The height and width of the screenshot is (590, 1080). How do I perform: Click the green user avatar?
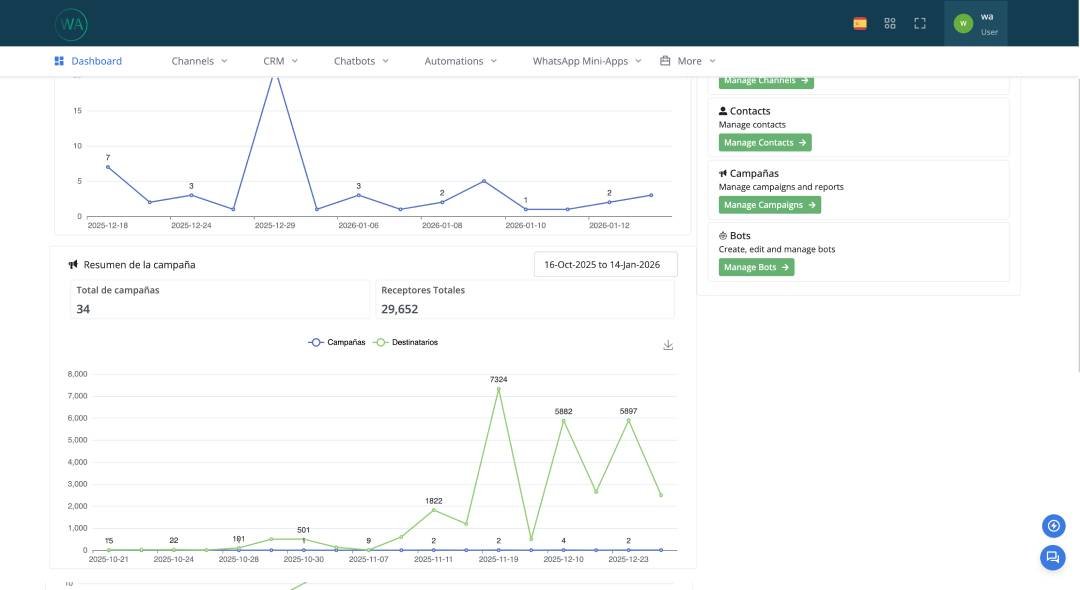coord(963,23)
